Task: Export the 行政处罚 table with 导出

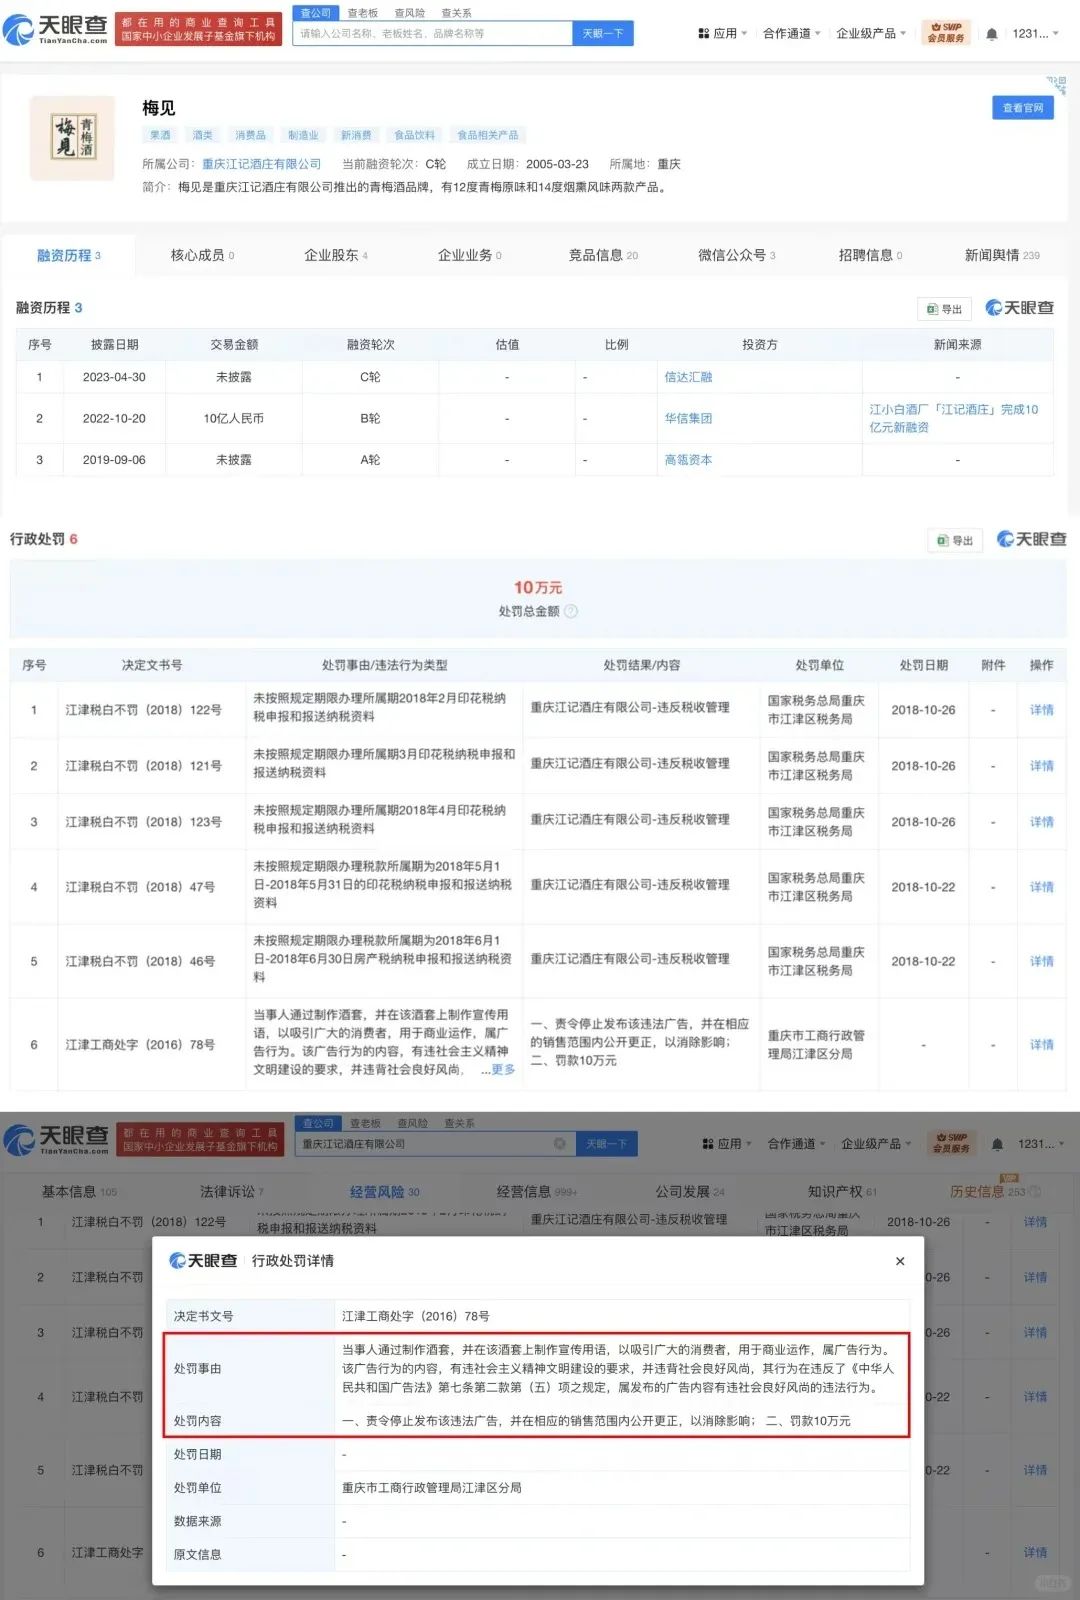Action: (x=955, y=541)
